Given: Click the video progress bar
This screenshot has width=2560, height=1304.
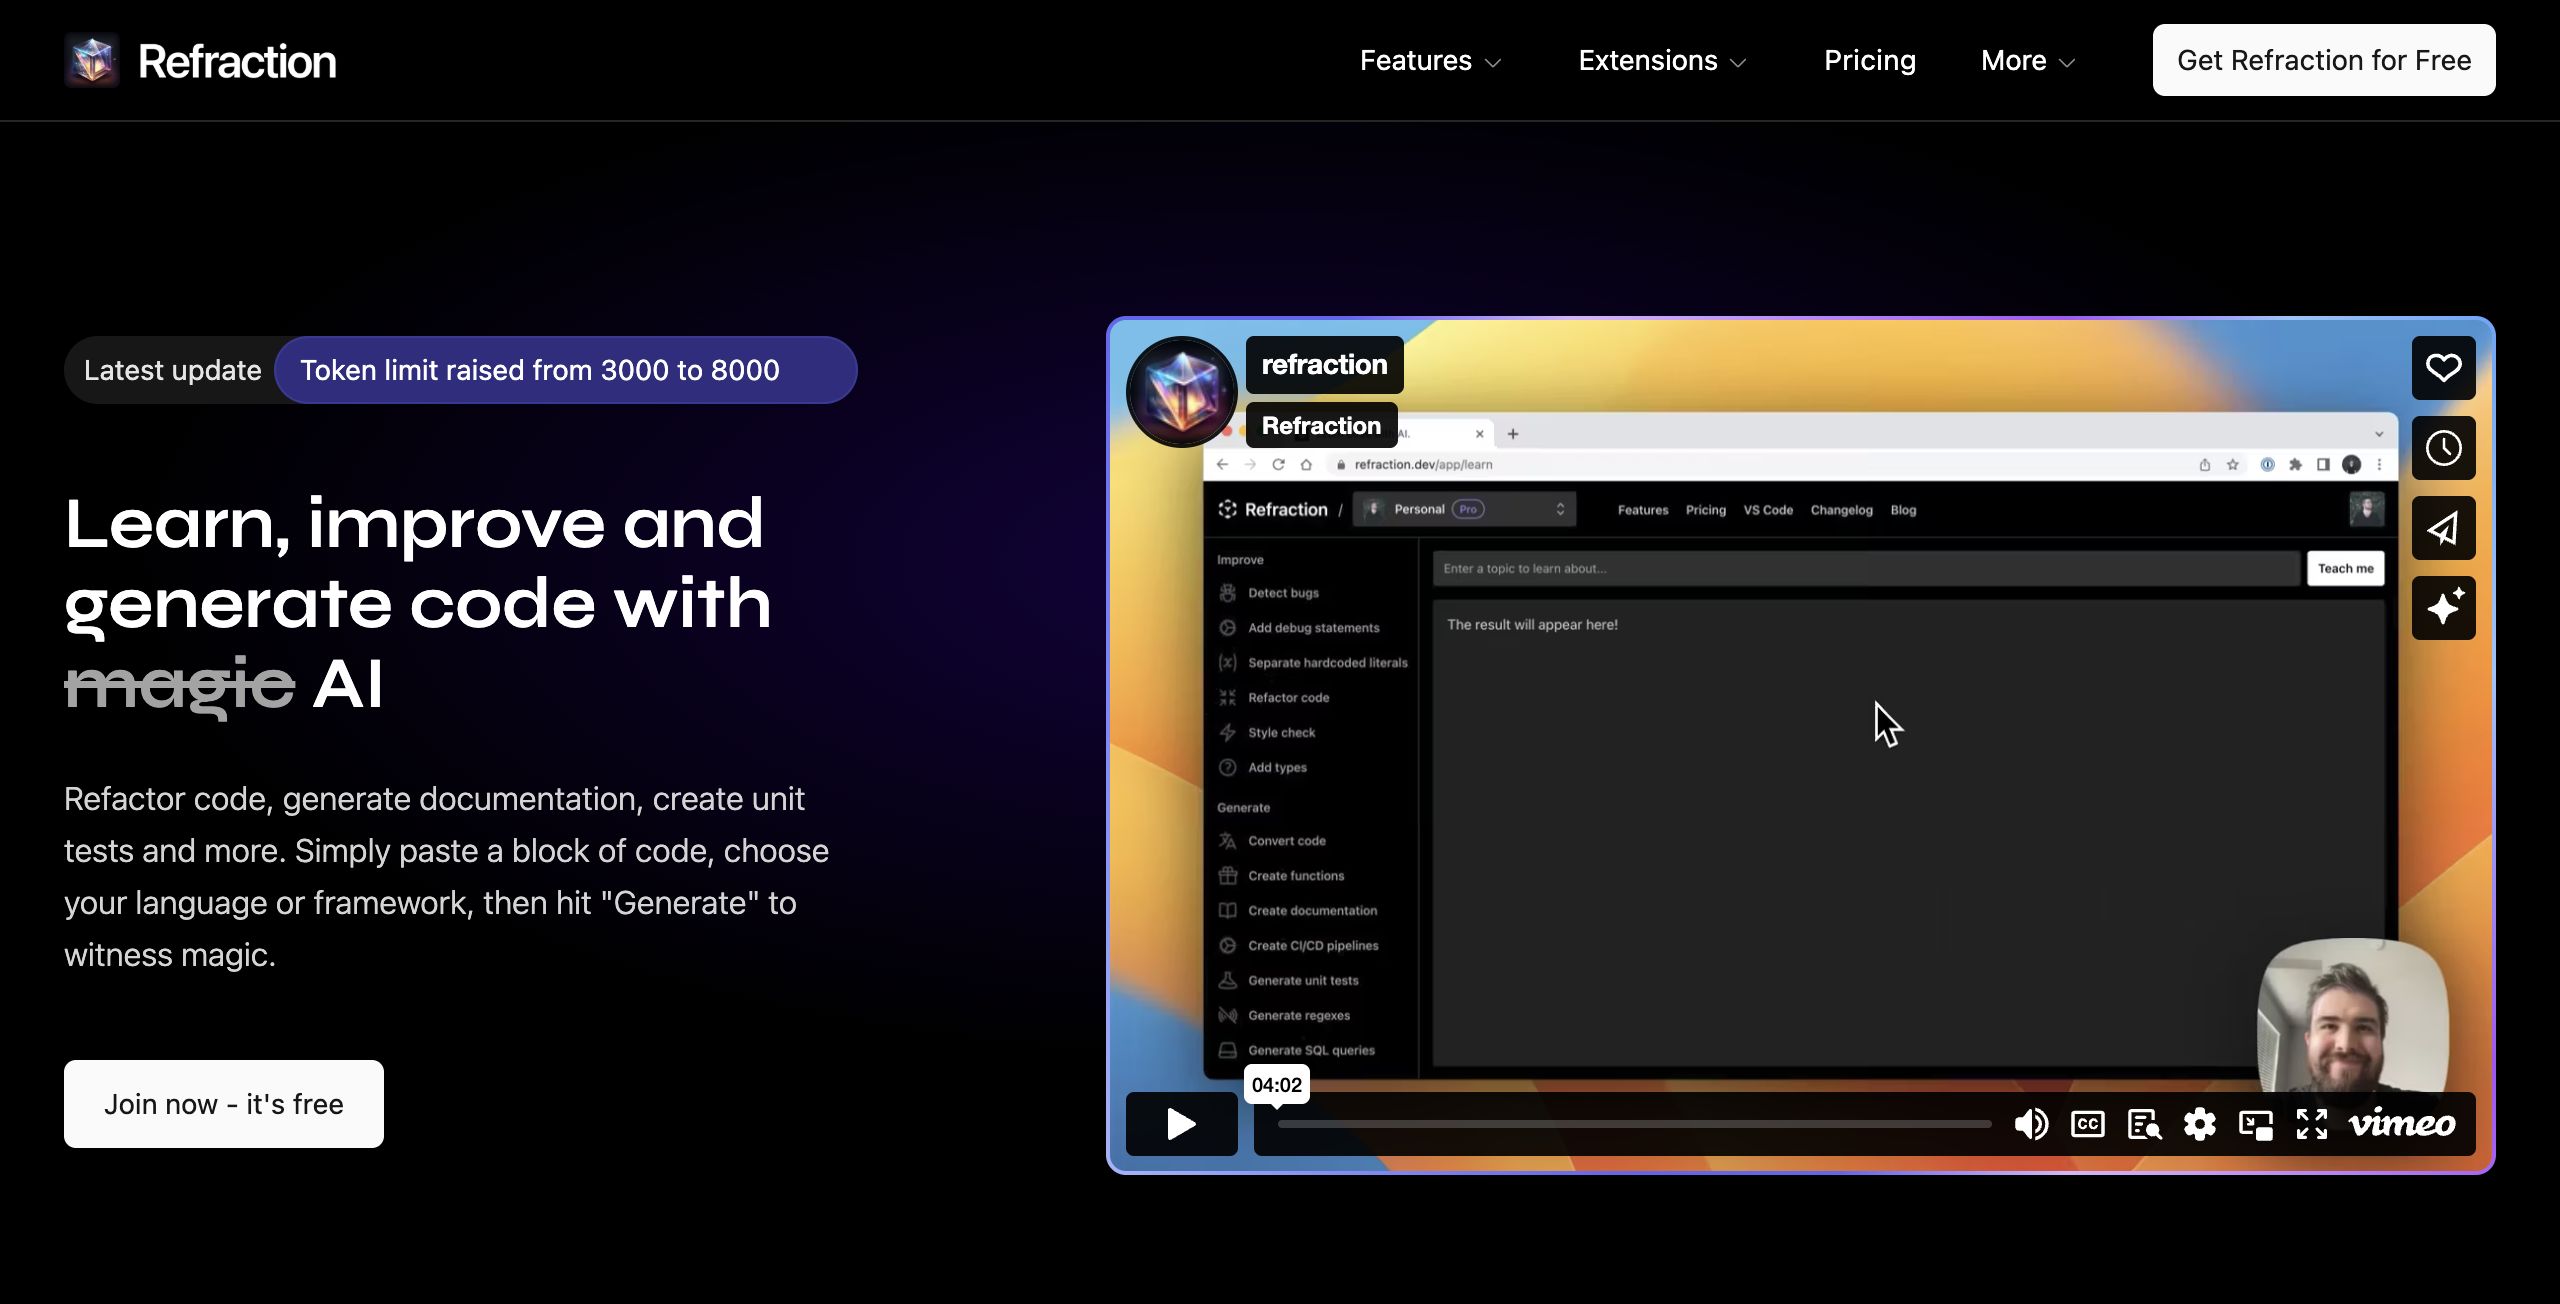Looking at the screenshot, I should coord(1634,1124).
